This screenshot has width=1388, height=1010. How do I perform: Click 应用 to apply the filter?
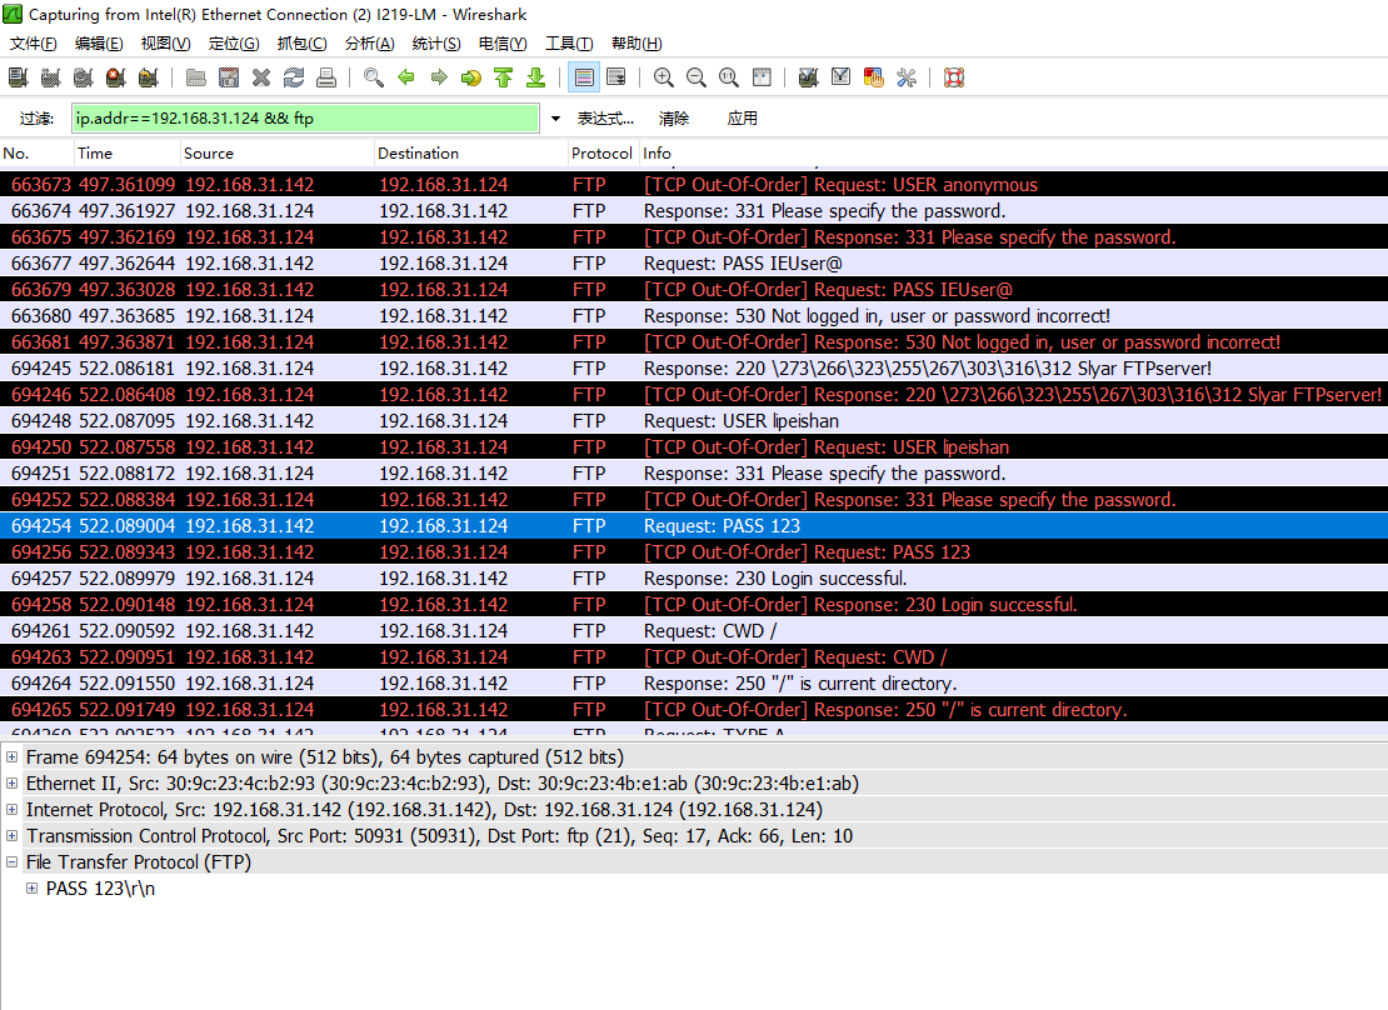point(742,119)
